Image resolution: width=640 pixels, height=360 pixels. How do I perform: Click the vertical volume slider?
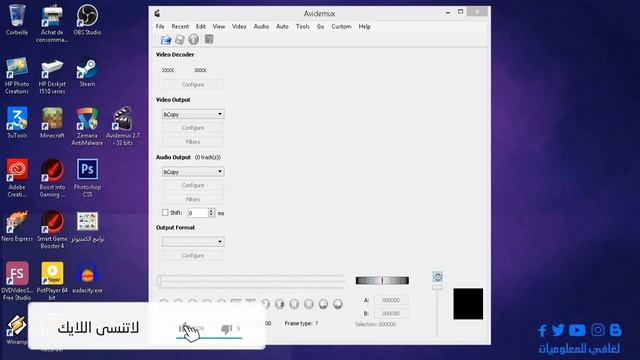437,311
